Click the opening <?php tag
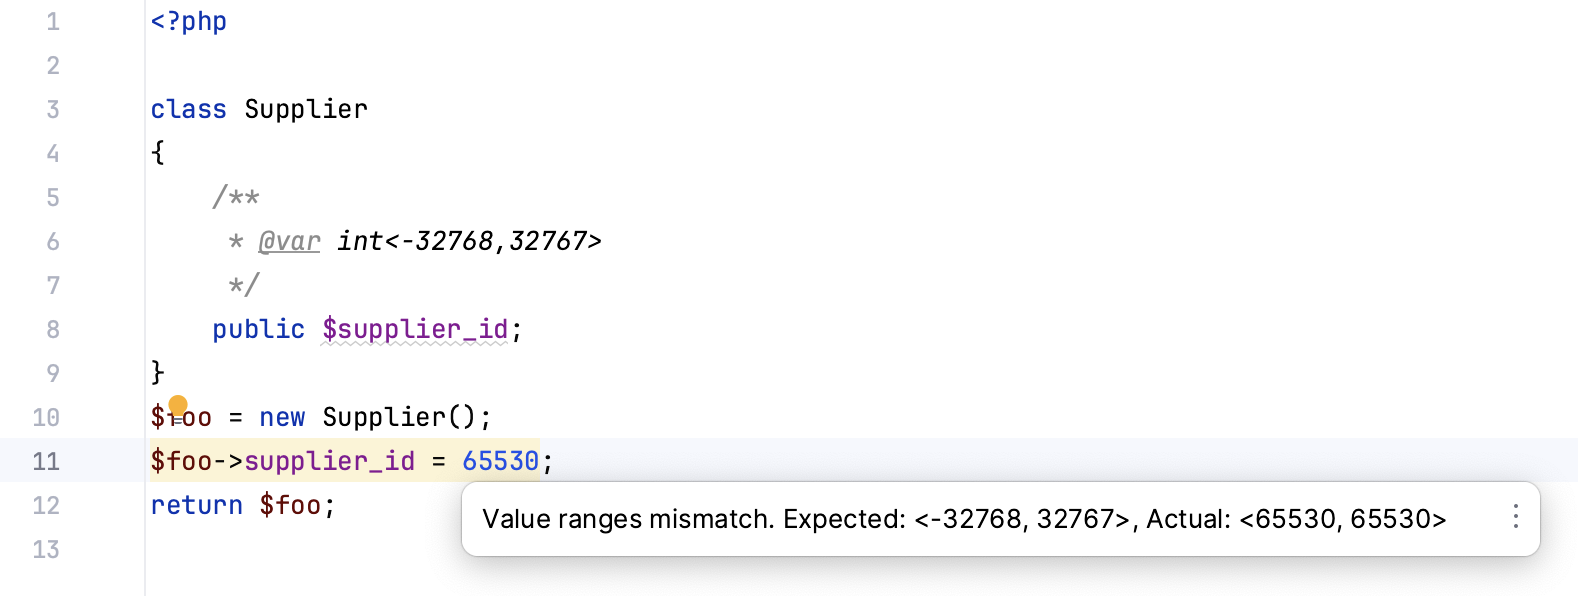This screenshot has height=596, width=1578. tap(188, 20)
